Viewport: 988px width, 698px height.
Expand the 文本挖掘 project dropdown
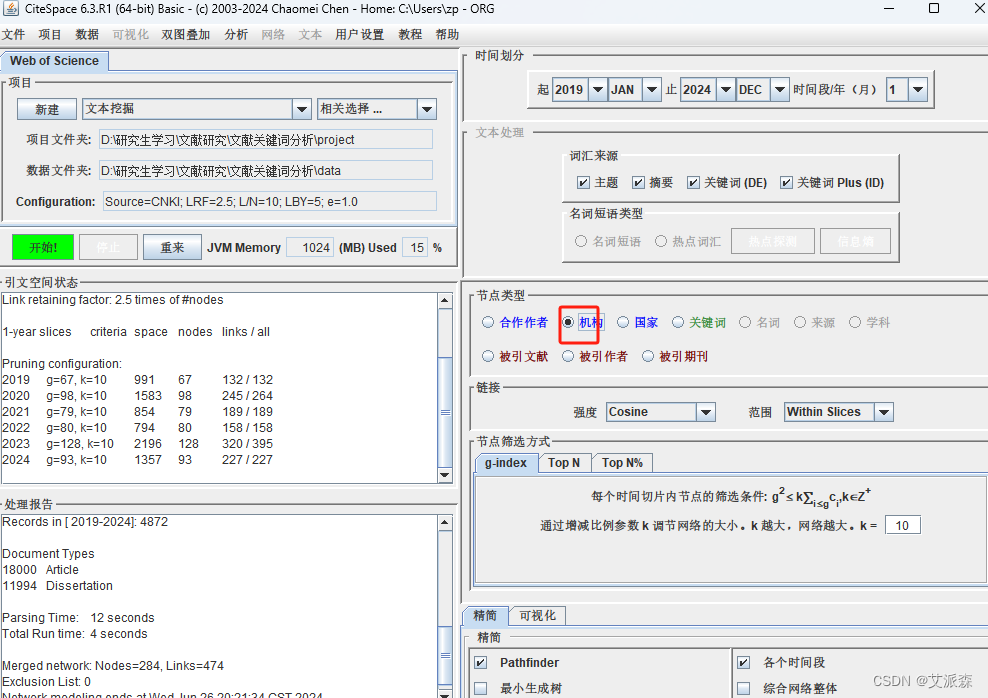coord(302,109)
